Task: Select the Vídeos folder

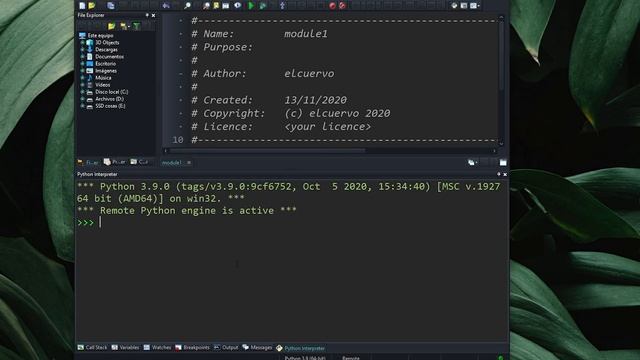Action: tap(102, 85)
